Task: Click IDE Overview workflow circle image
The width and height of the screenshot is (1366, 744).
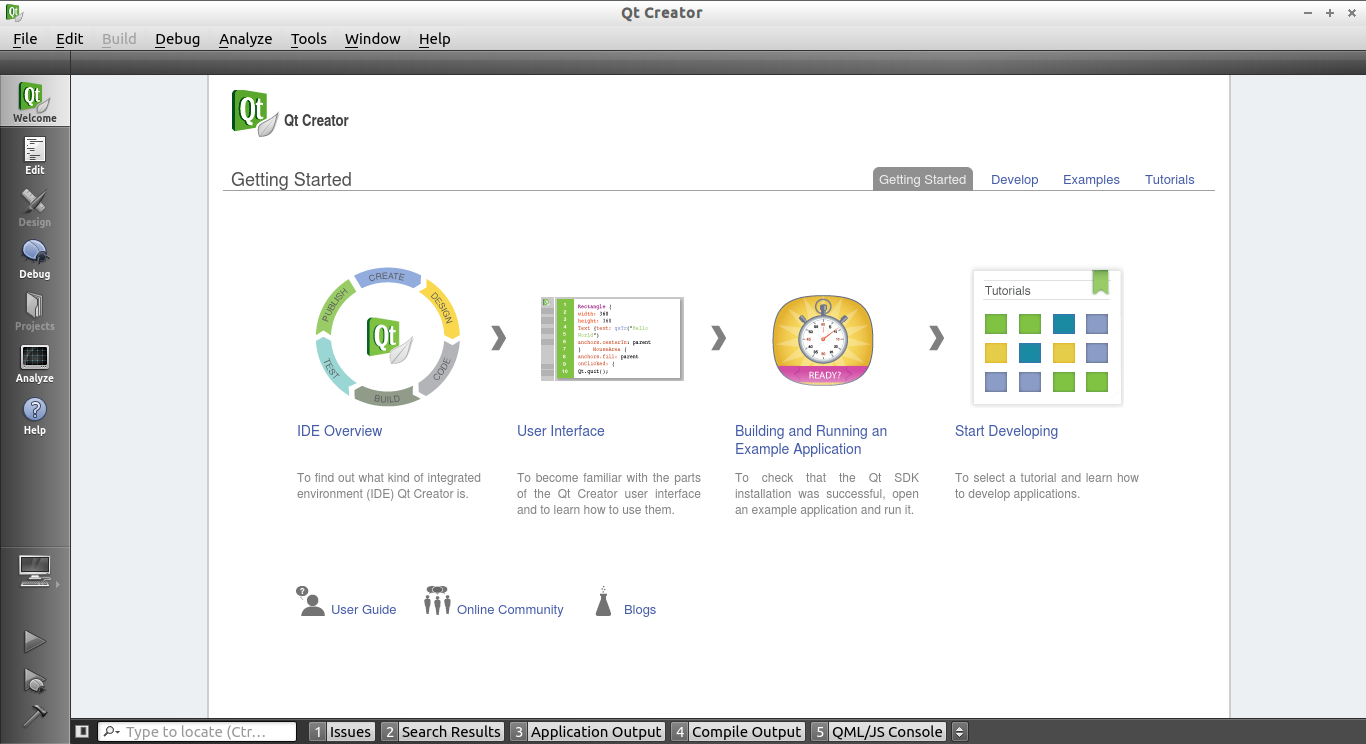Action: (x=387, y=338)
